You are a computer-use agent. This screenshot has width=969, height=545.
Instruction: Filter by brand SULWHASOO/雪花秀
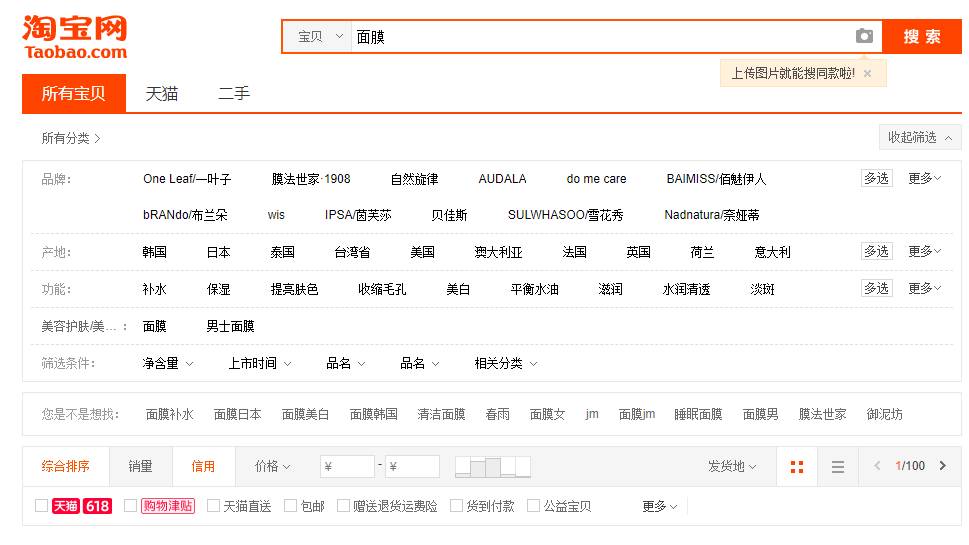(565, 214)
